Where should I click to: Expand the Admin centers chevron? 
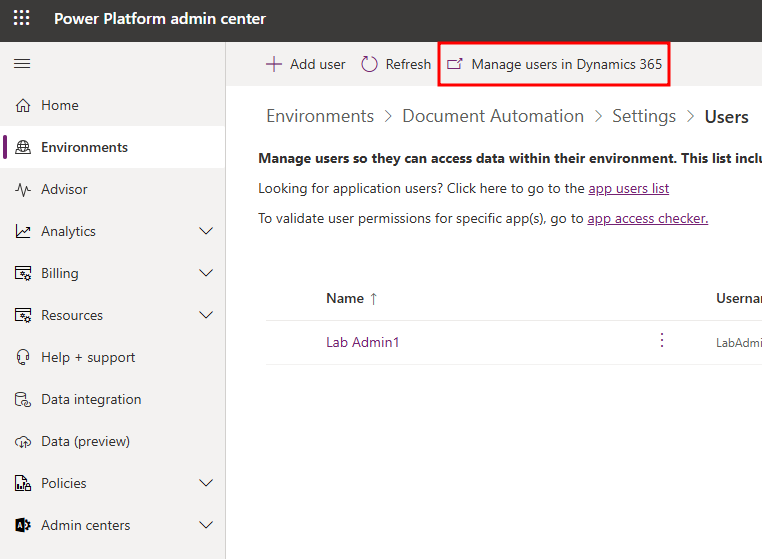click(x=206, y=525)
